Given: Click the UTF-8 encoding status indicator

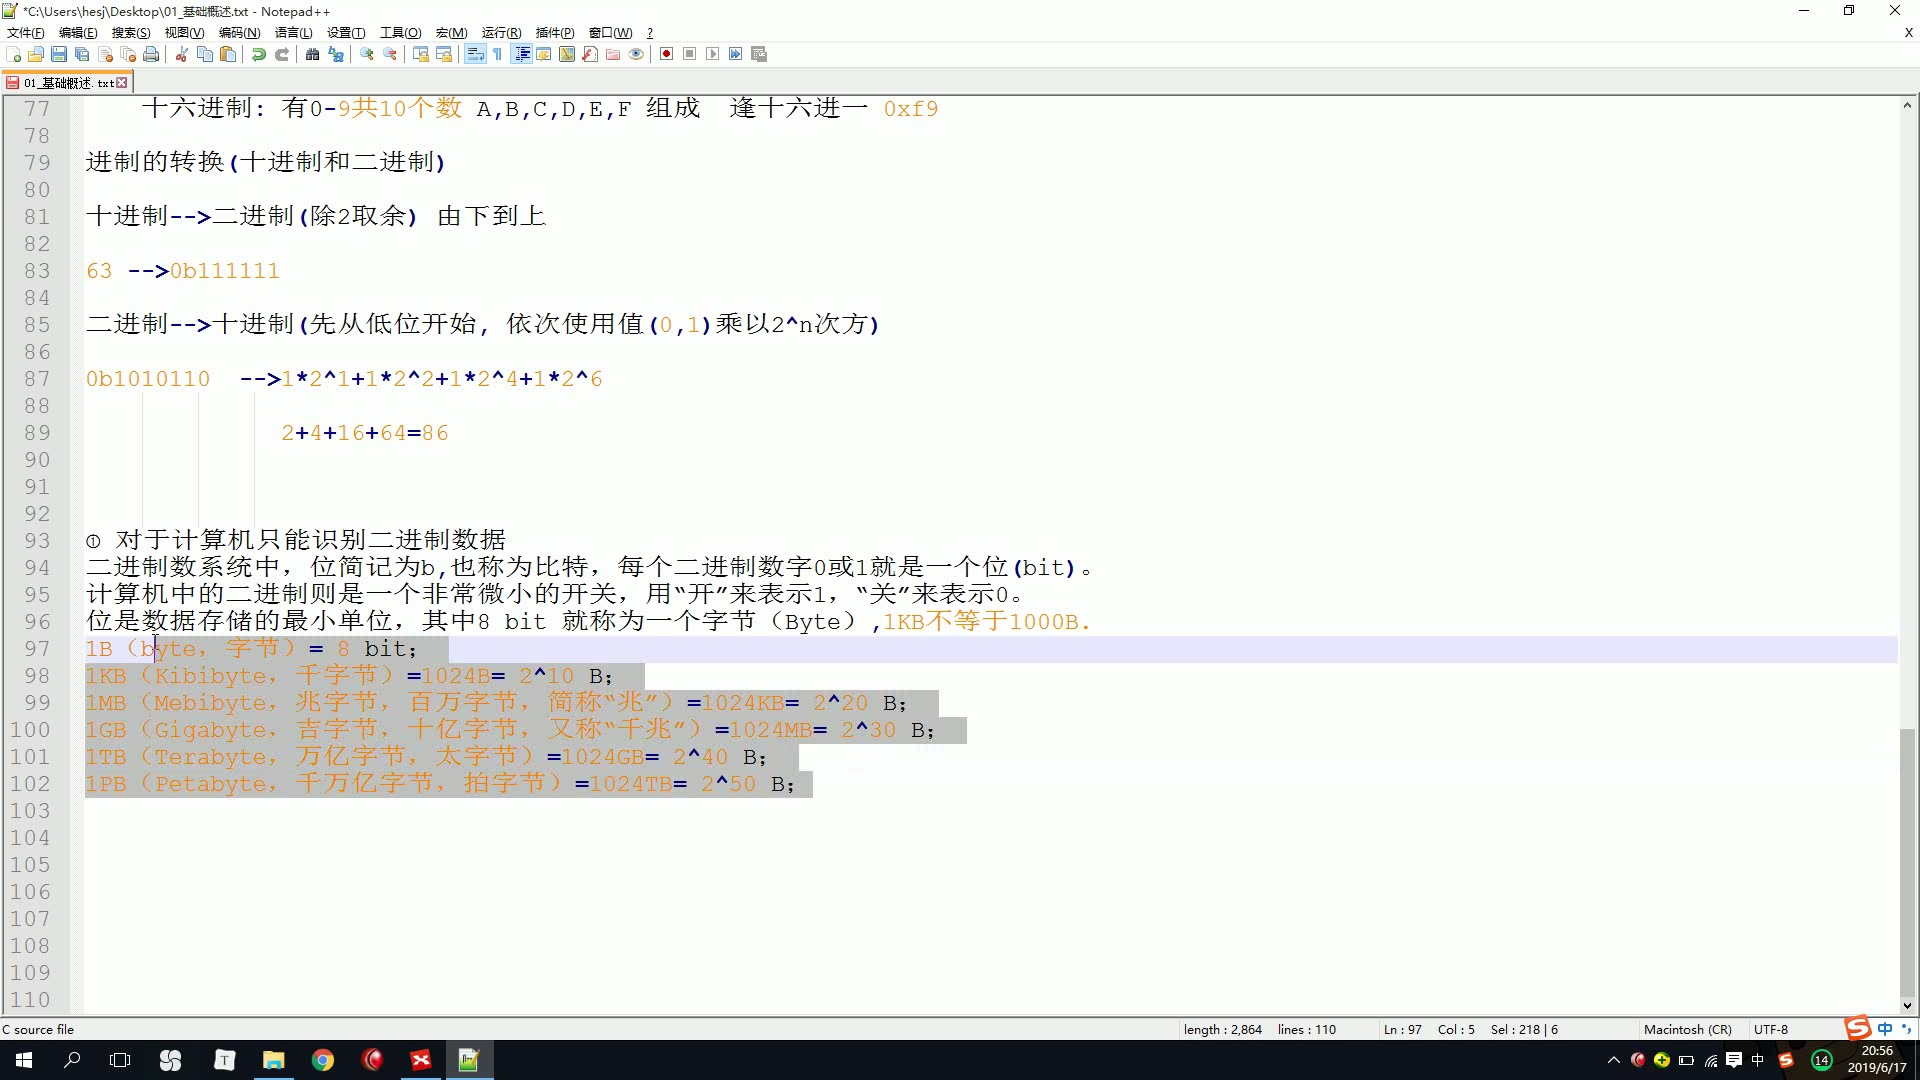Looking at the screenshot, I should point(1770,1029).
